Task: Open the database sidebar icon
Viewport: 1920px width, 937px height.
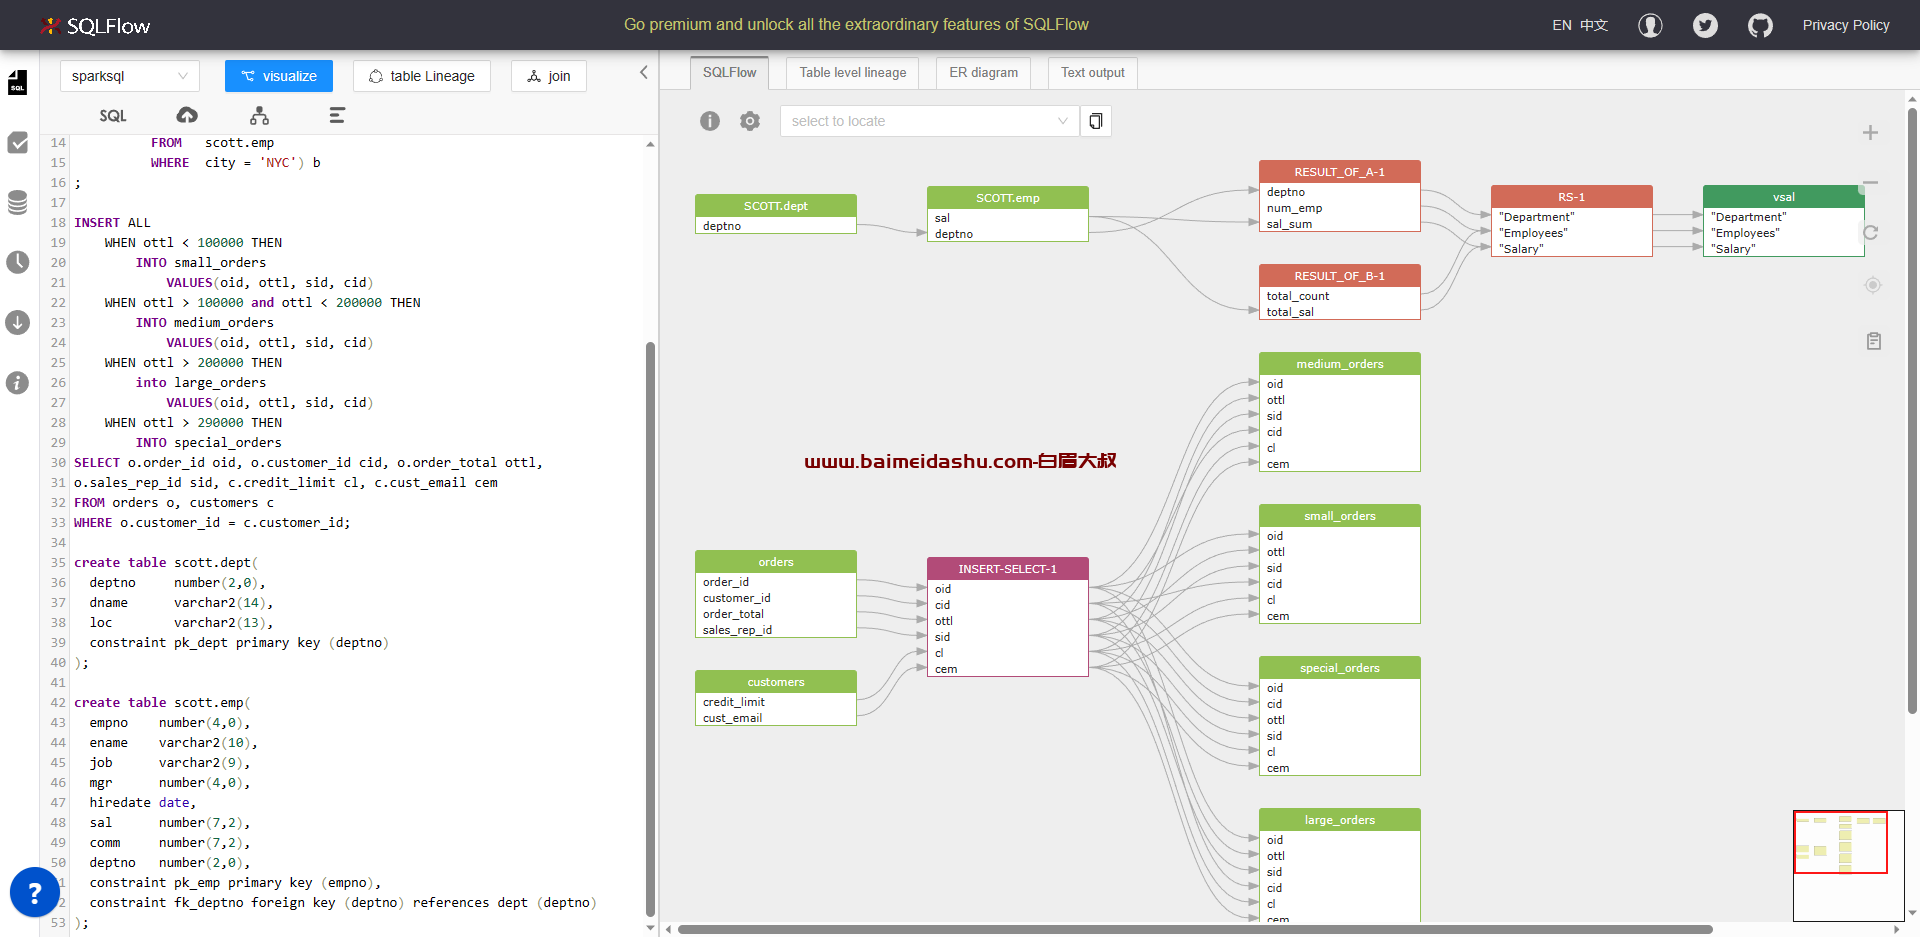Action: [18, 203]
